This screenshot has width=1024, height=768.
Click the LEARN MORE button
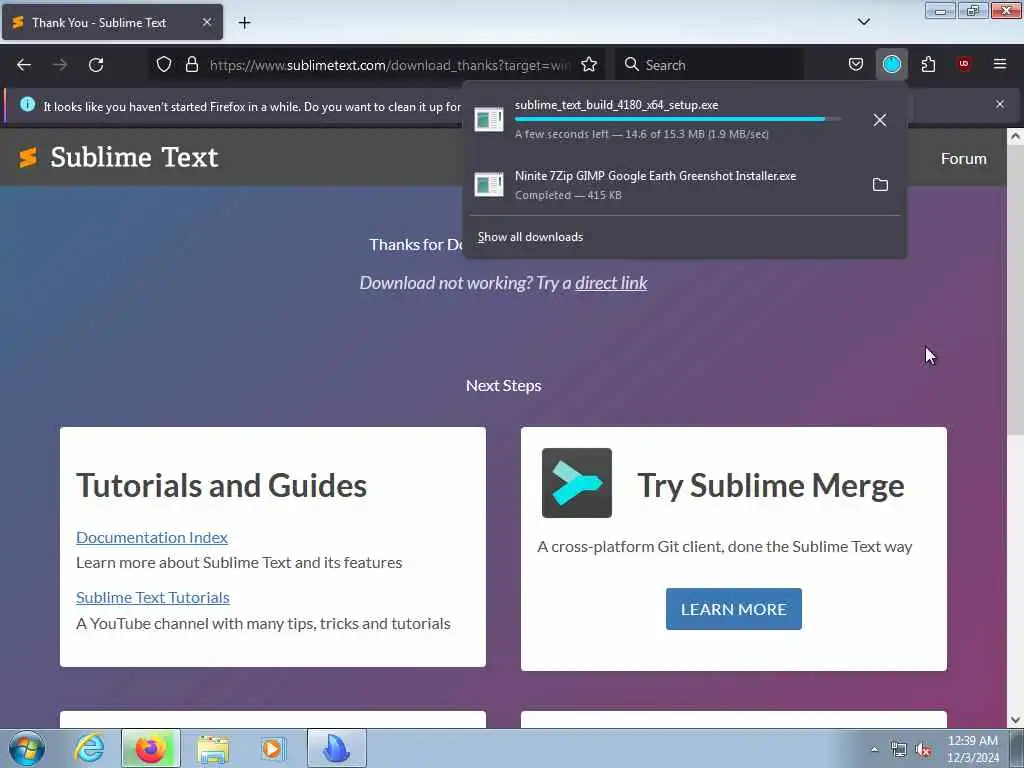[x=733, y=609]
